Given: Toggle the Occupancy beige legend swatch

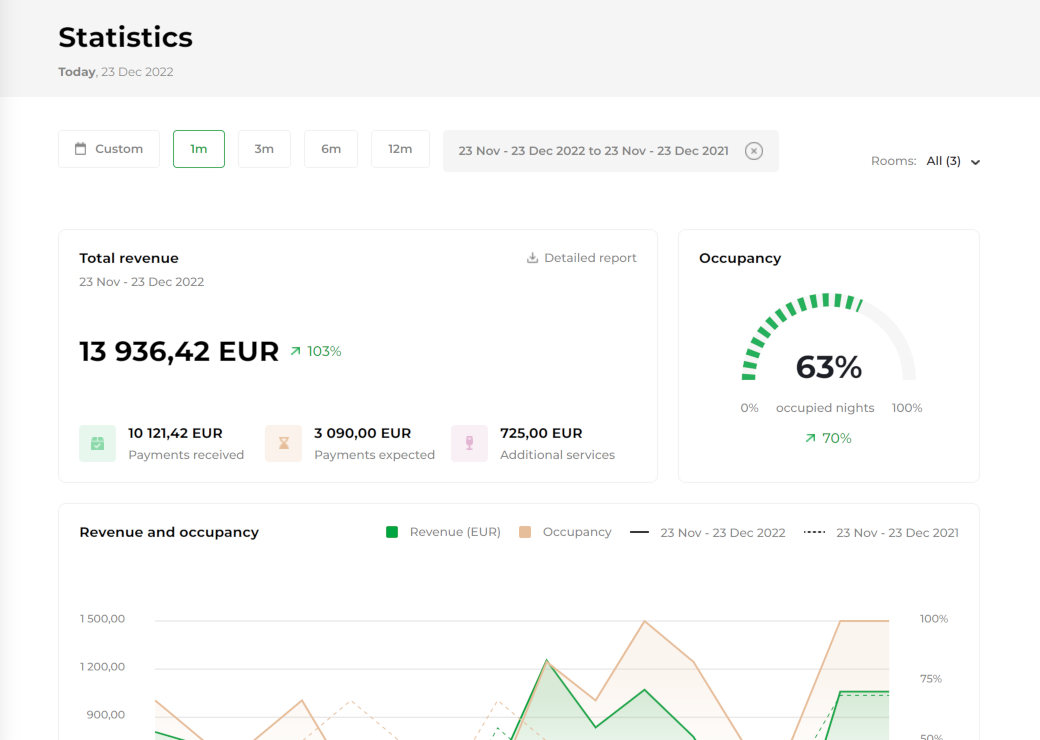Looking at the screenshot, I should click(x=525, y=532).
